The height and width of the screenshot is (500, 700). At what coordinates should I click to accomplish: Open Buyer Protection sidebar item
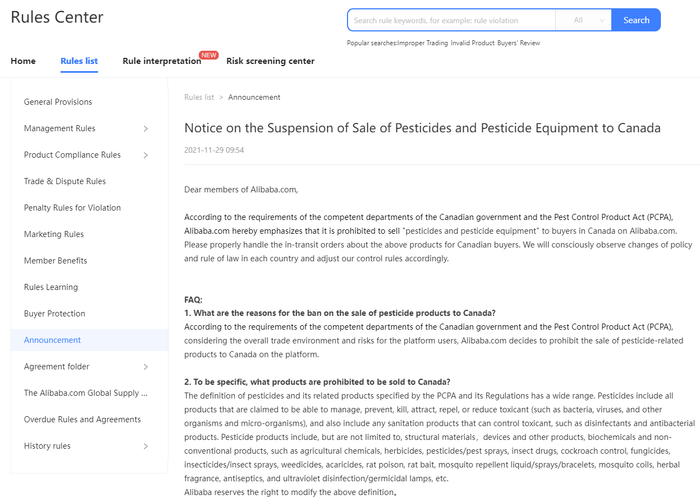pos(55,314)
